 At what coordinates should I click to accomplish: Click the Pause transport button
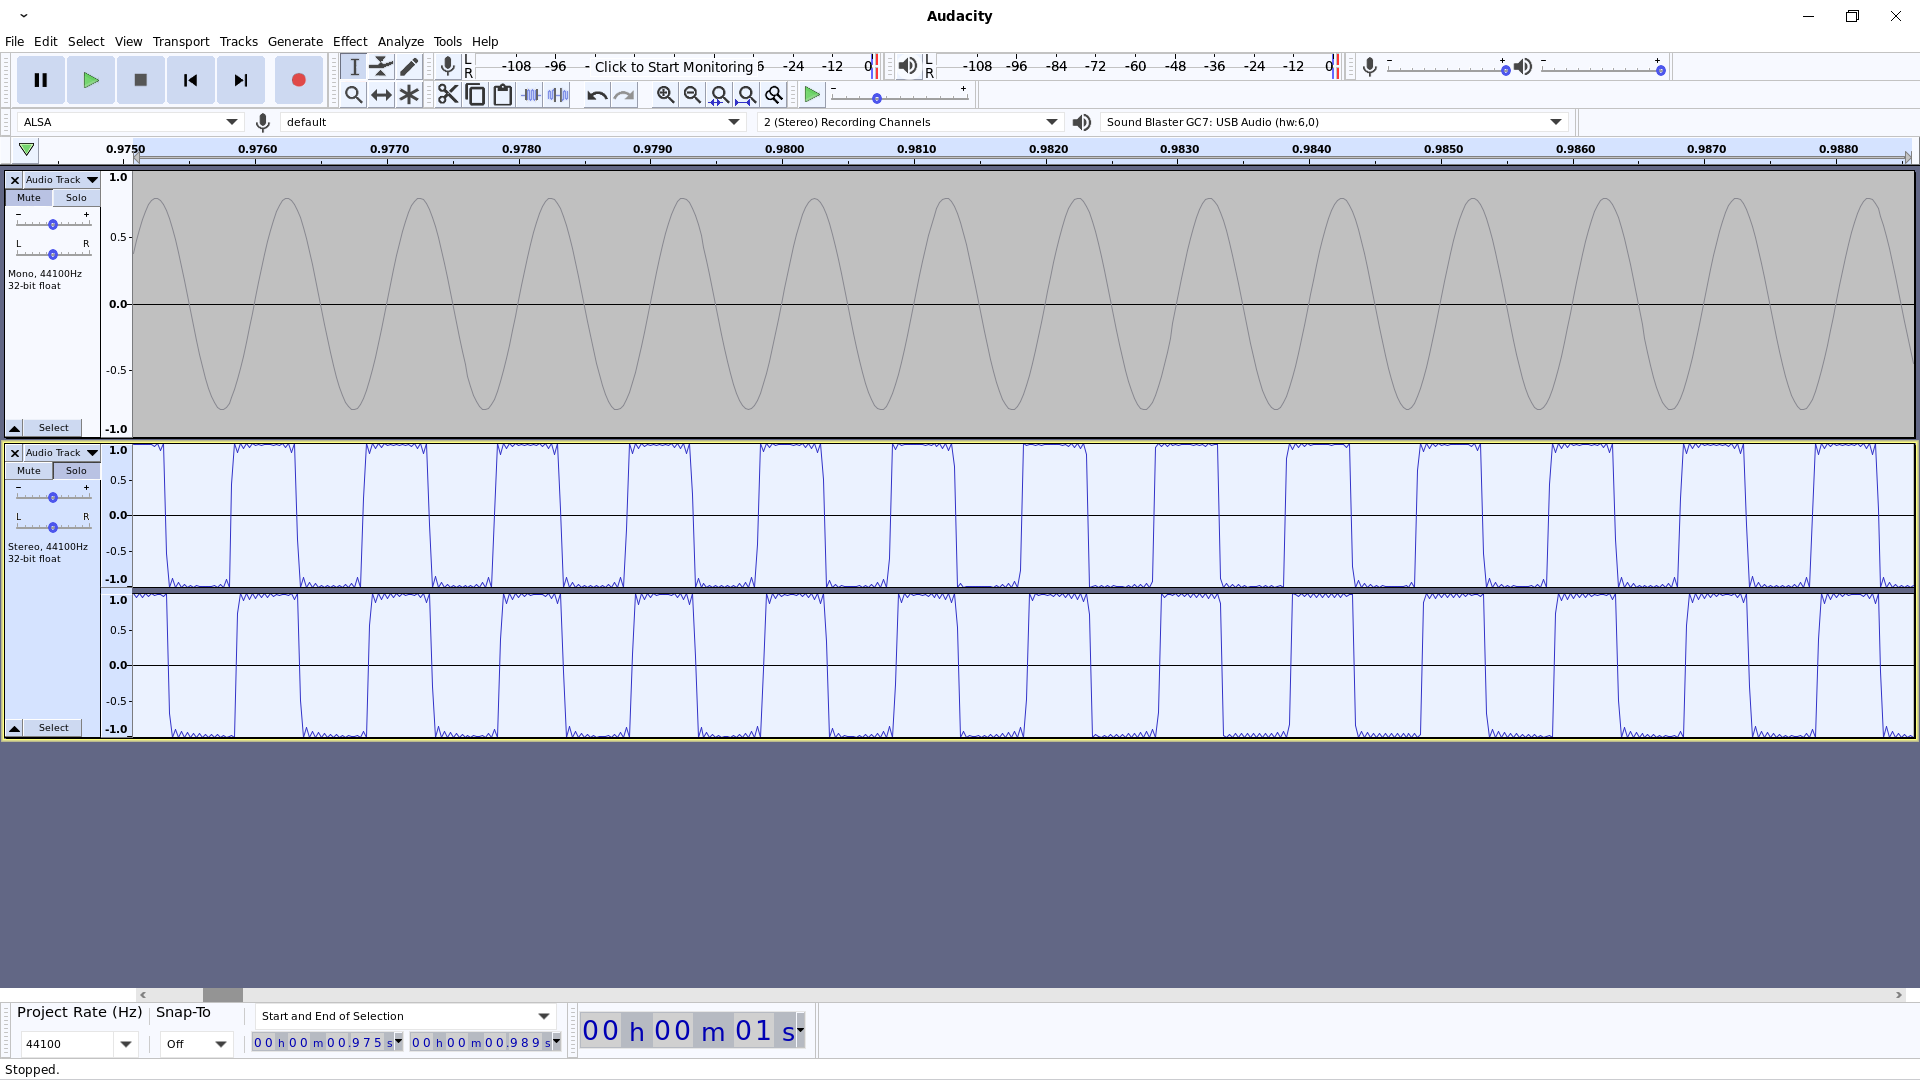click(x=41, y=80)
